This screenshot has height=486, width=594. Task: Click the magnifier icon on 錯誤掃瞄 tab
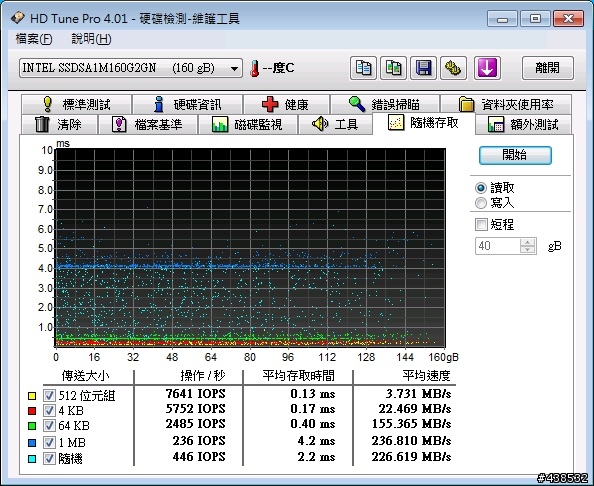[x=357, y=104]
